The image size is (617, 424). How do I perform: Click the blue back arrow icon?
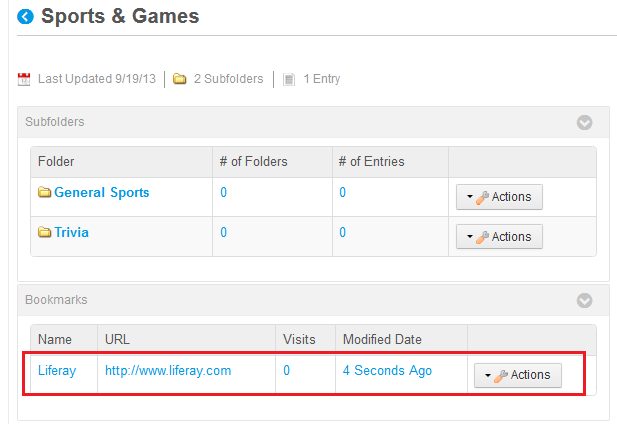26,17
